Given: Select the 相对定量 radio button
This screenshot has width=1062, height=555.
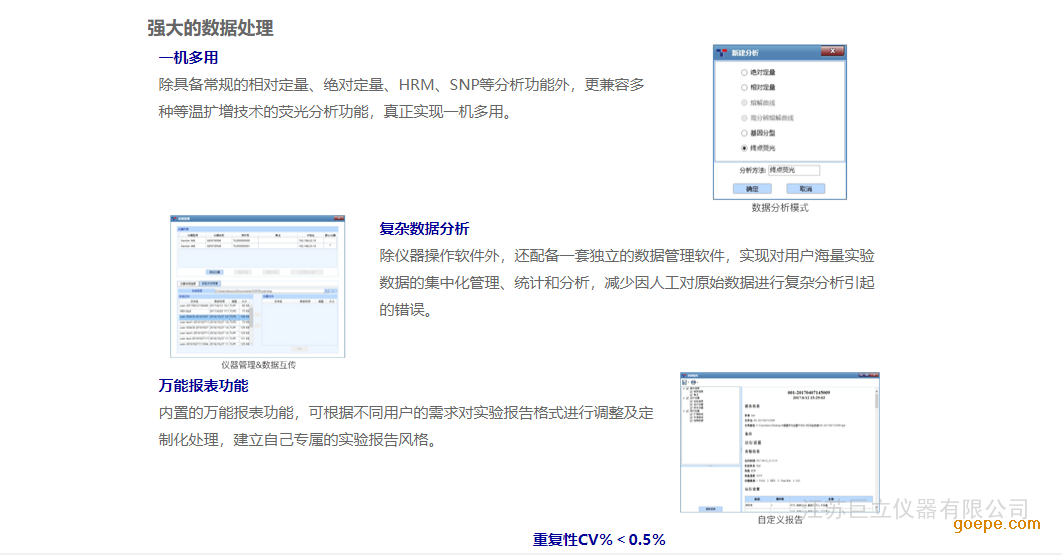Looking at the screenshot, I should tap(743, 88).
